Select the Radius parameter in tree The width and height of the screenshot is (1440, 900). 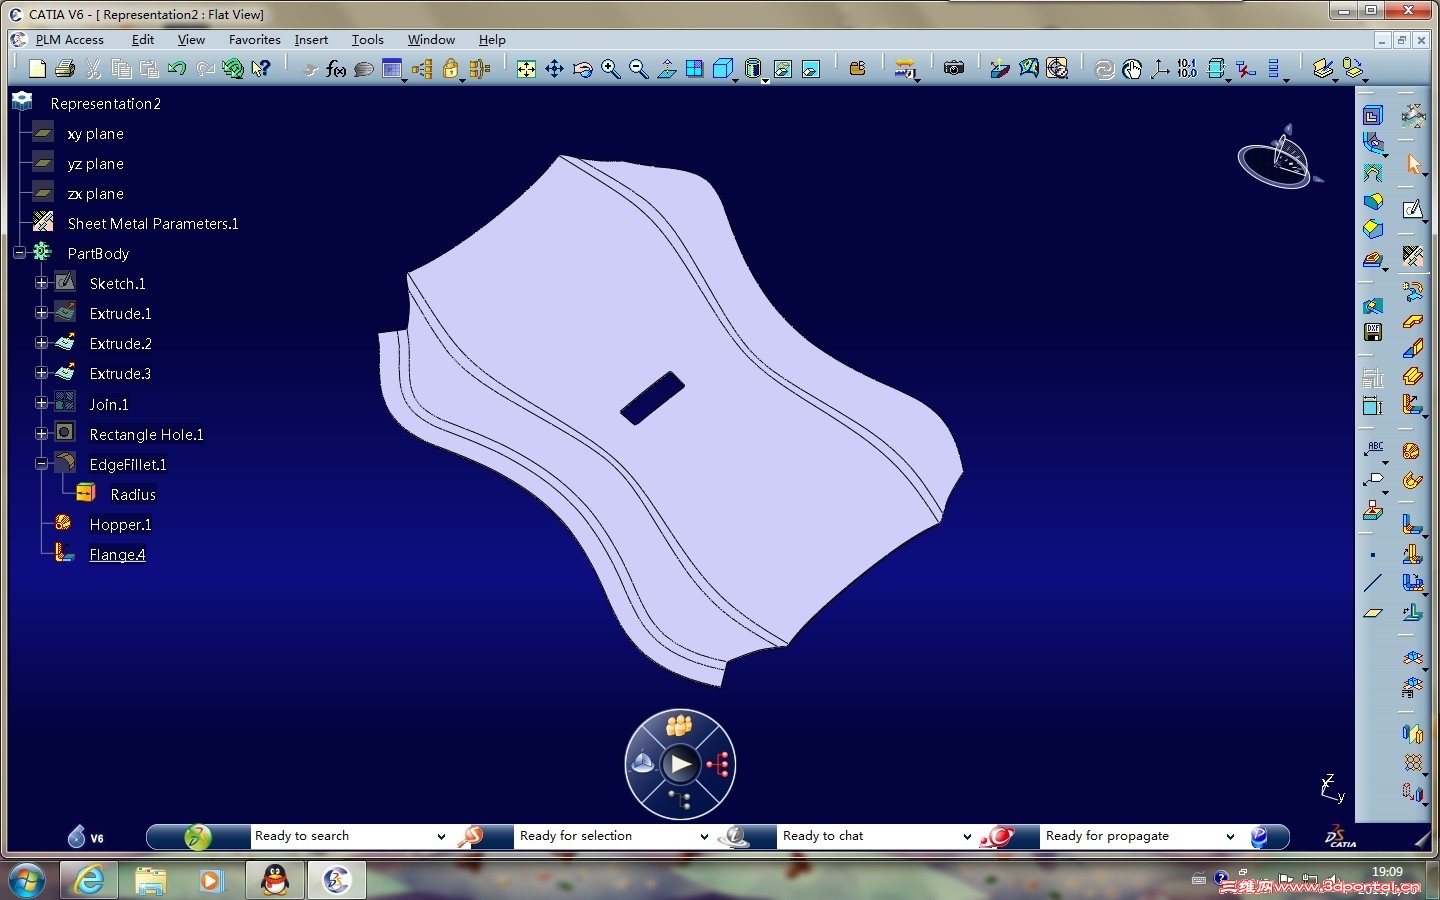coord(133,495)
